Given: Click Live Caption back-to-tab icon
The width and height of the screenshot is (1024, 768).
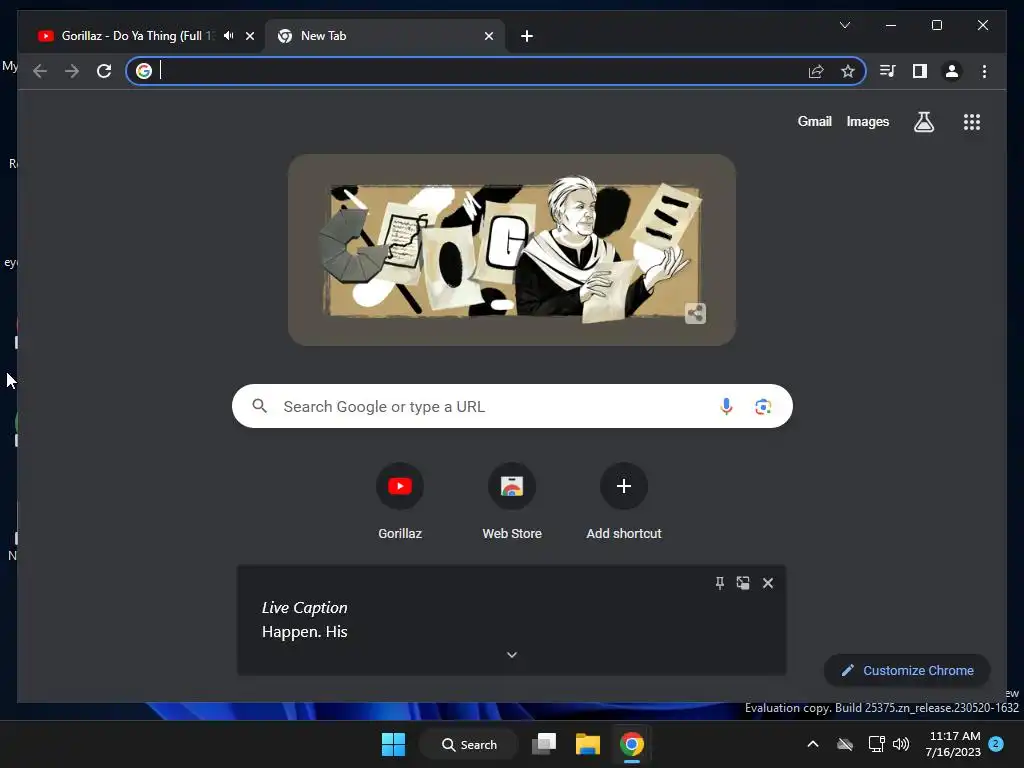Looking at the screenshot, I should coord(743,583).
